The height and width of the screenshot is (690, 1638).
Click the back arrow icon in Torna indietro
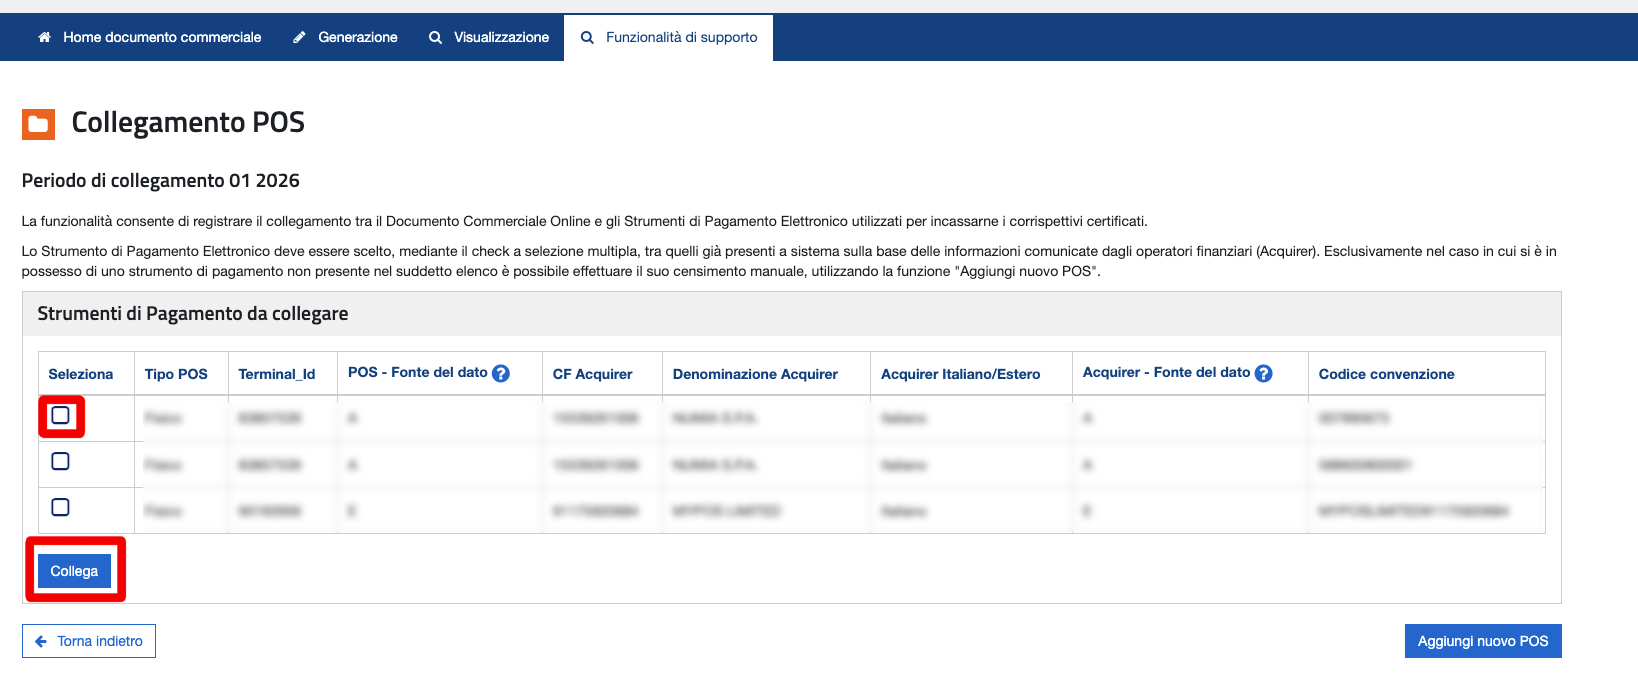[x=41, y=641]
